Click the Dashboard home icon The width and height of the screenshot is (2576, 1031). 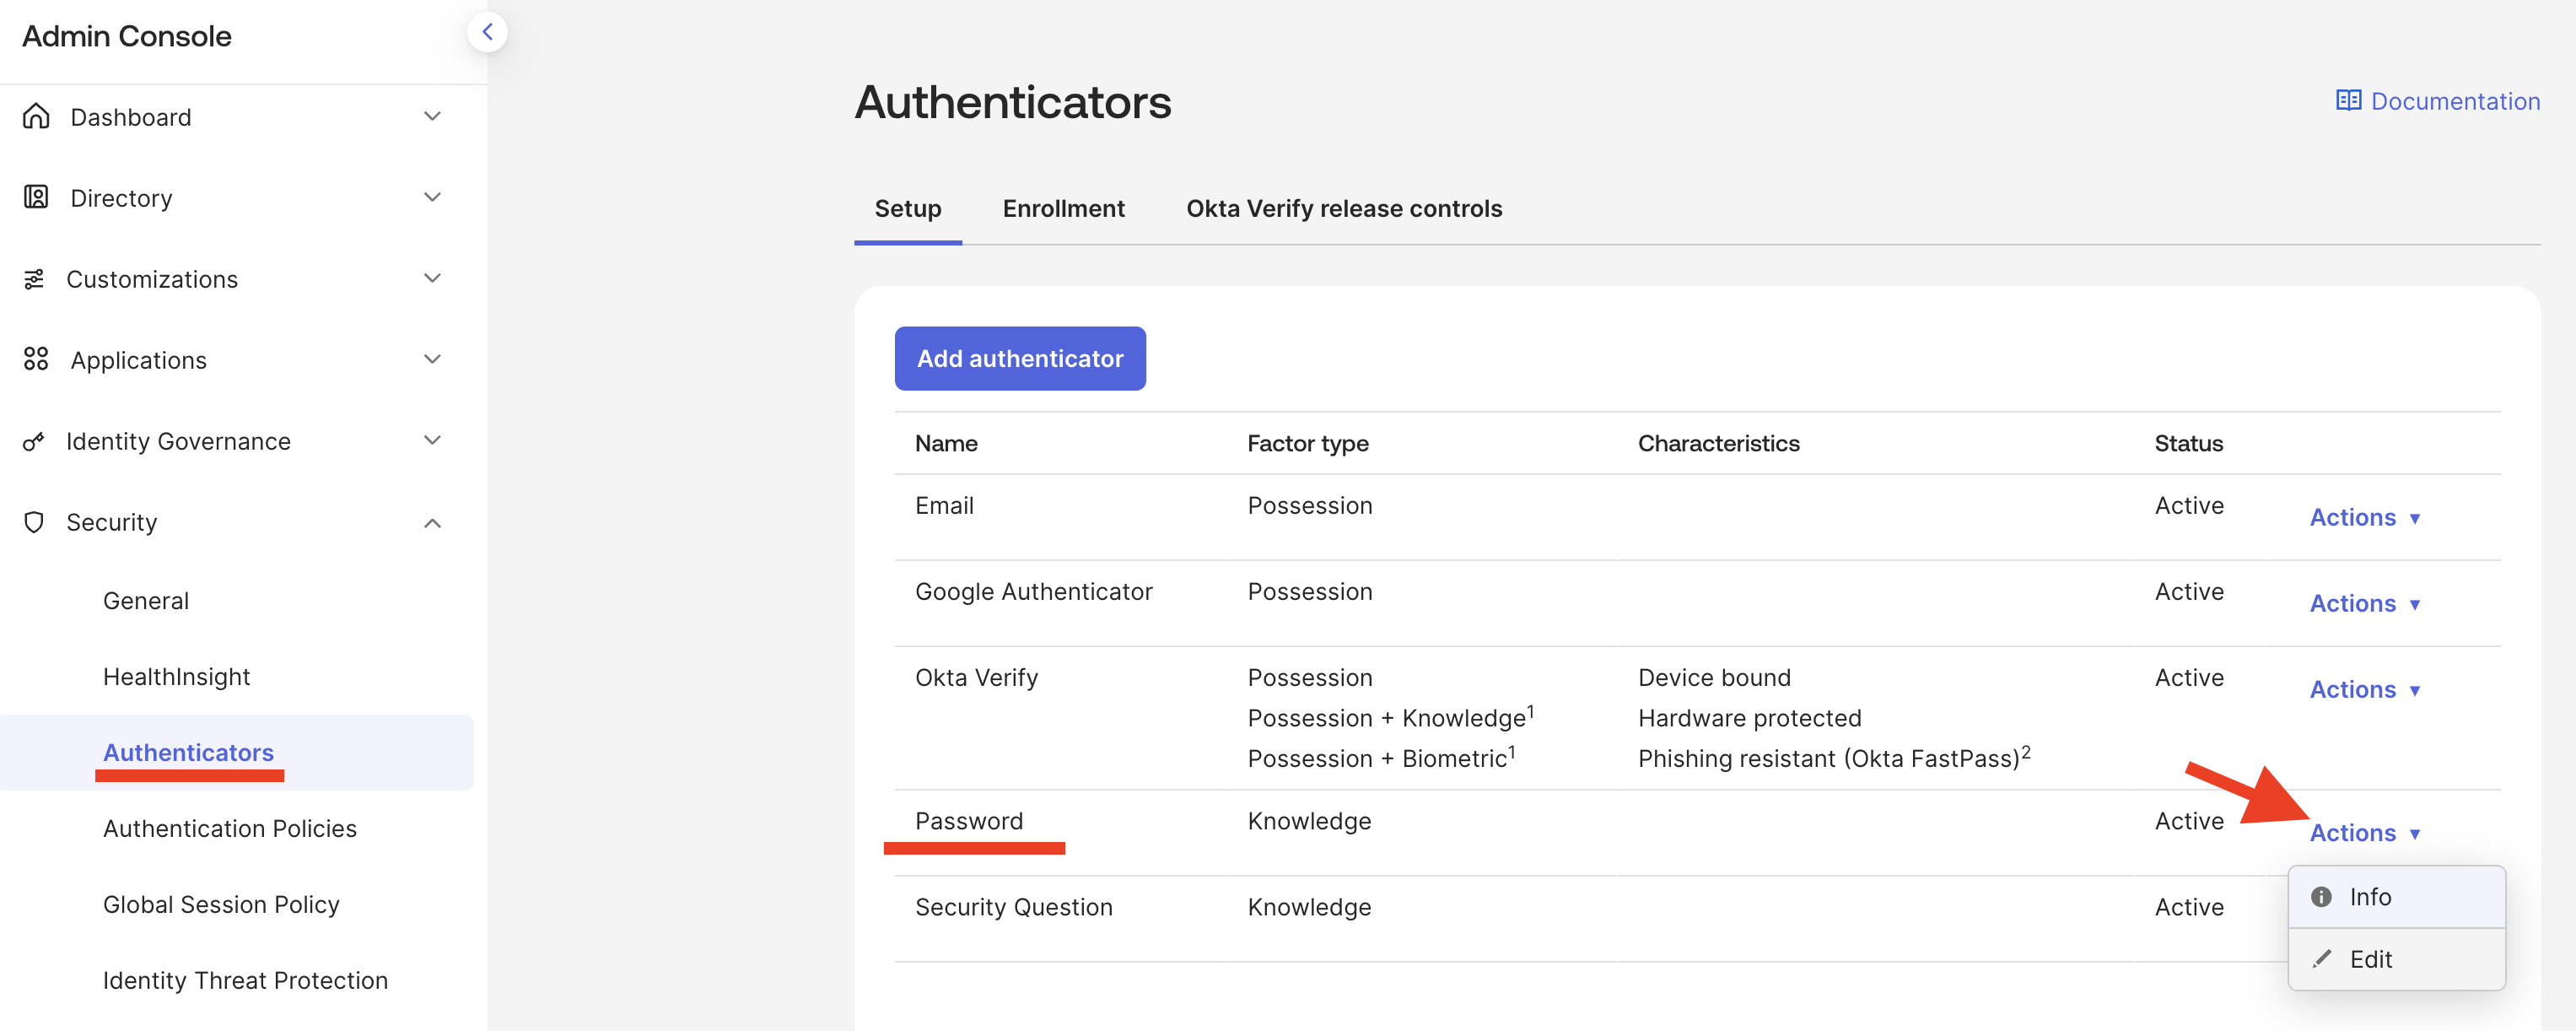(x=36, y=116)
